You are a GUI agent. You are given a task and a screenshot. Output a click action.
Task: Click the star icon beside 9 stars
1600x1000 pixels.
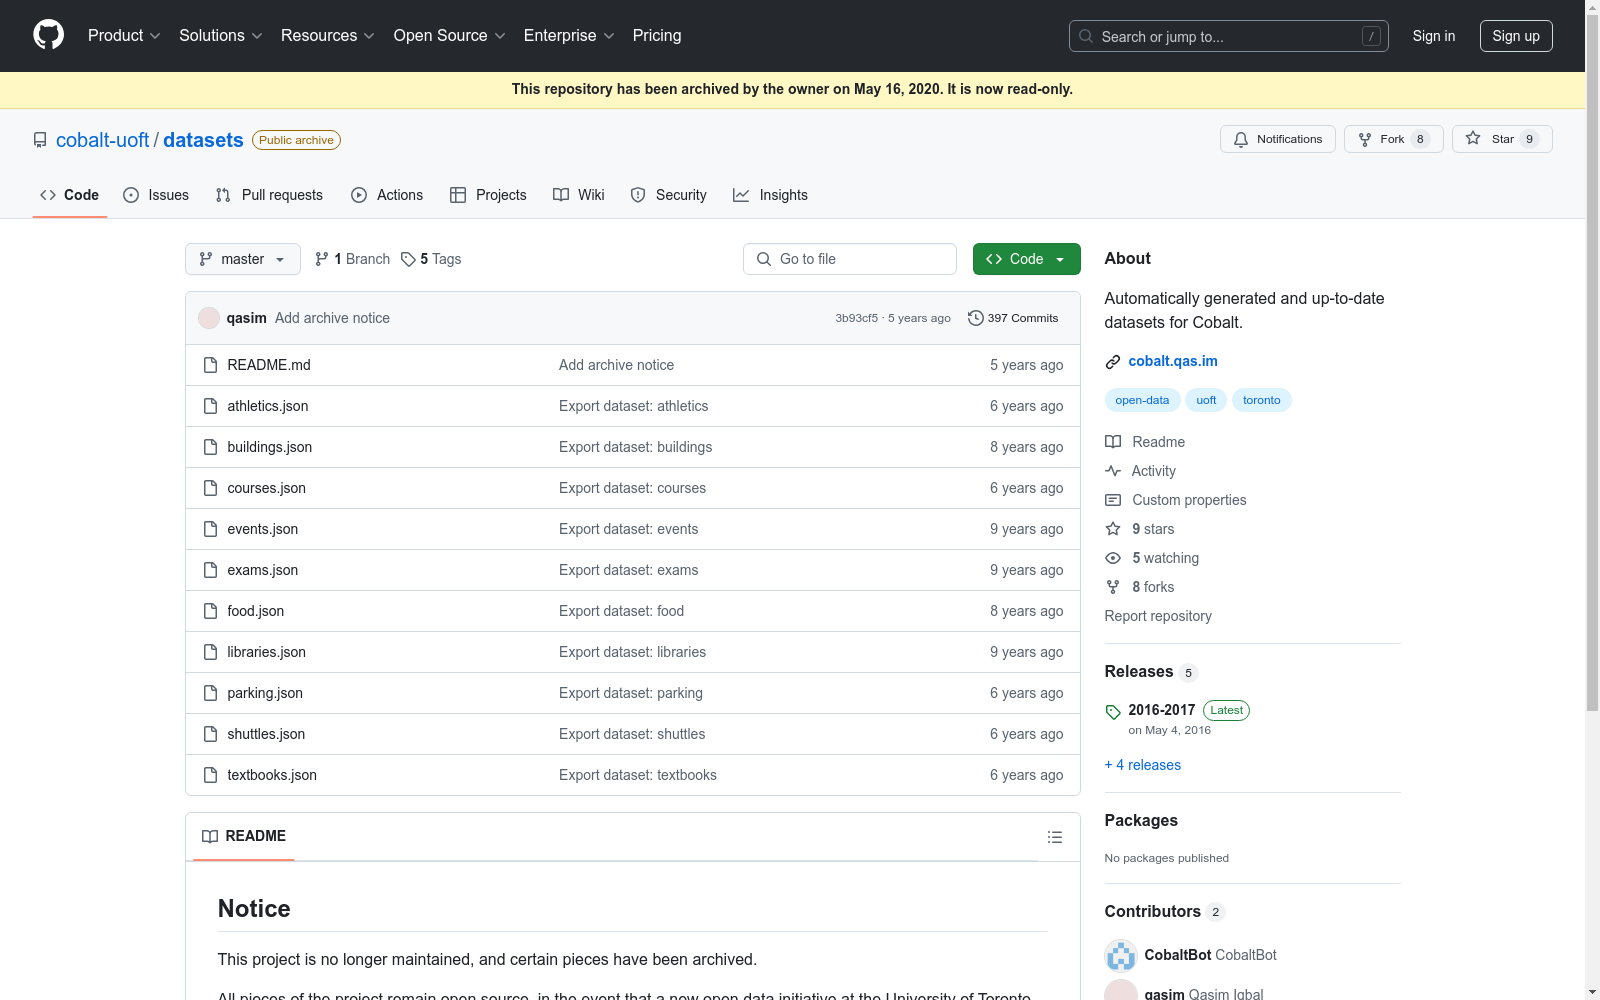click(1113, 529)
